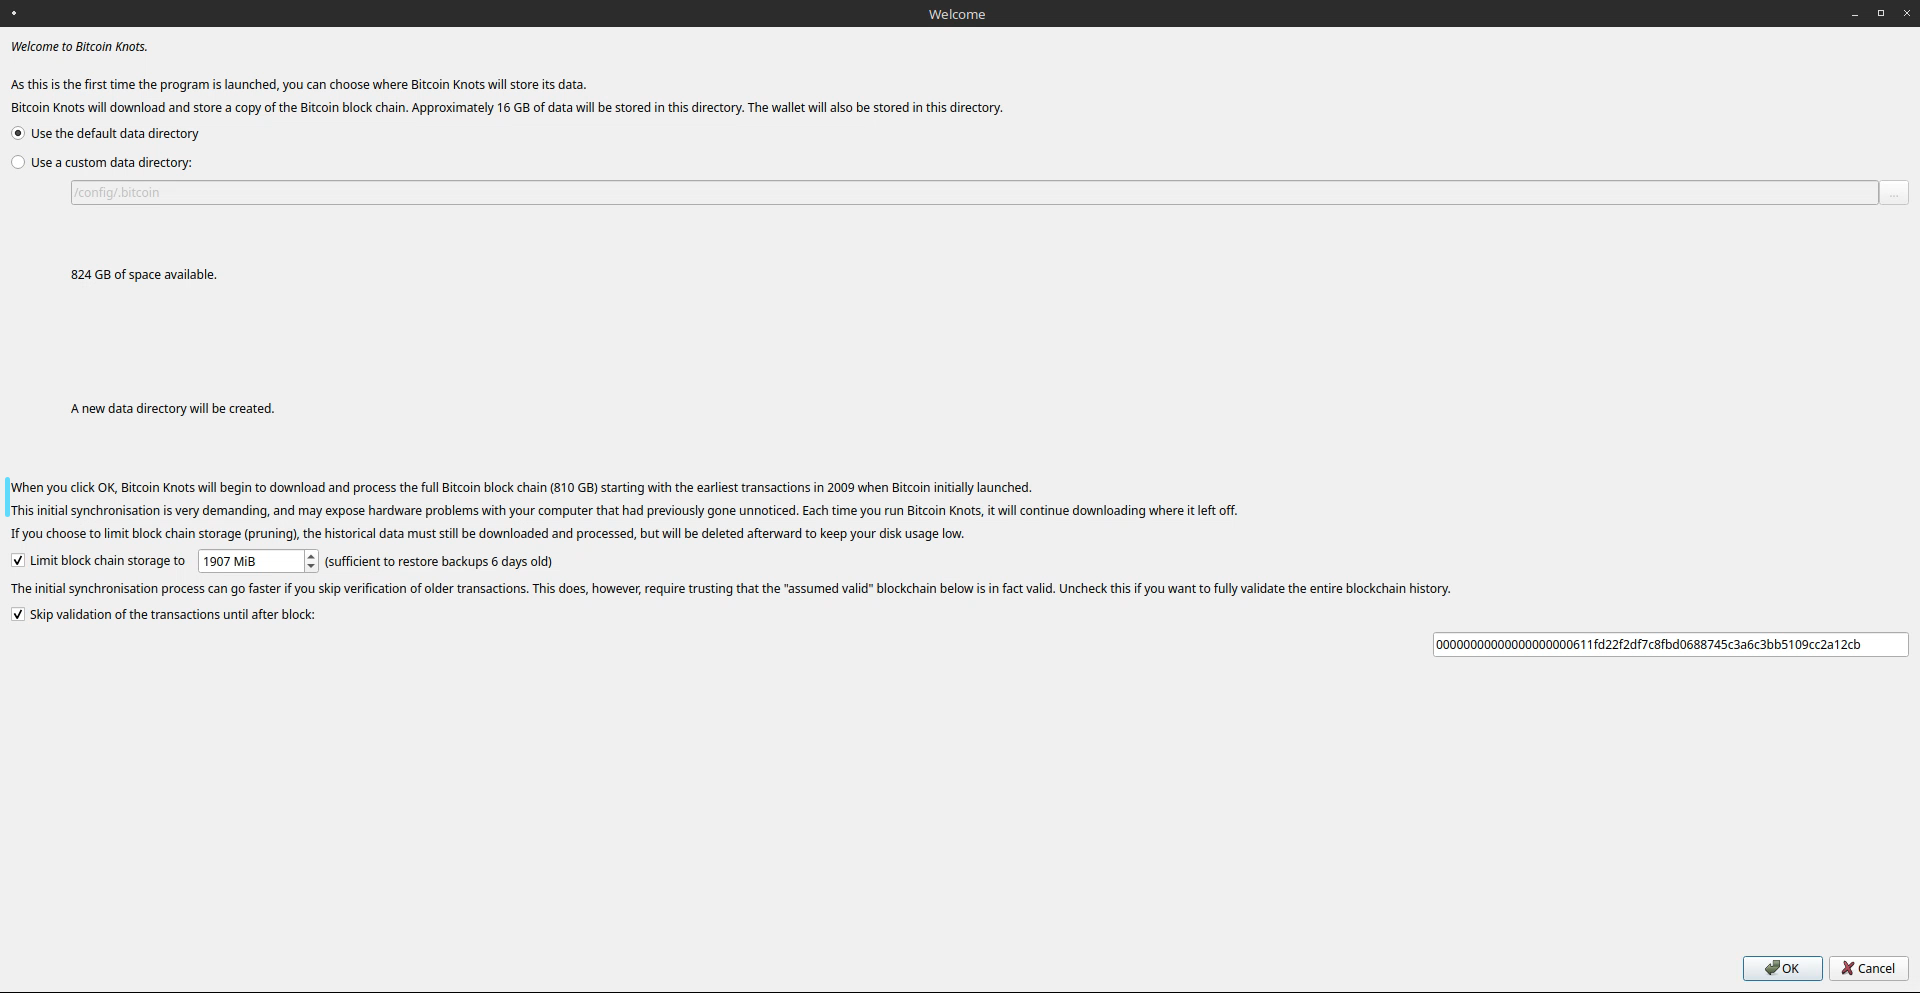
Task: Open the directory browse '...' button
Action: (1893, 192)
